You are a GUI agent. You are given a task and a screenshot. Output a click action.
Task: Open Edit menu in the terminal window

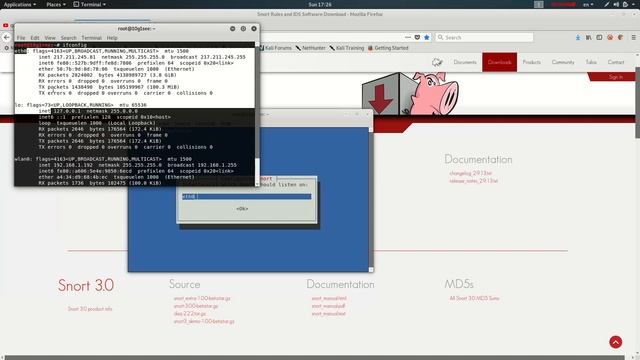(x=35, y=38)
